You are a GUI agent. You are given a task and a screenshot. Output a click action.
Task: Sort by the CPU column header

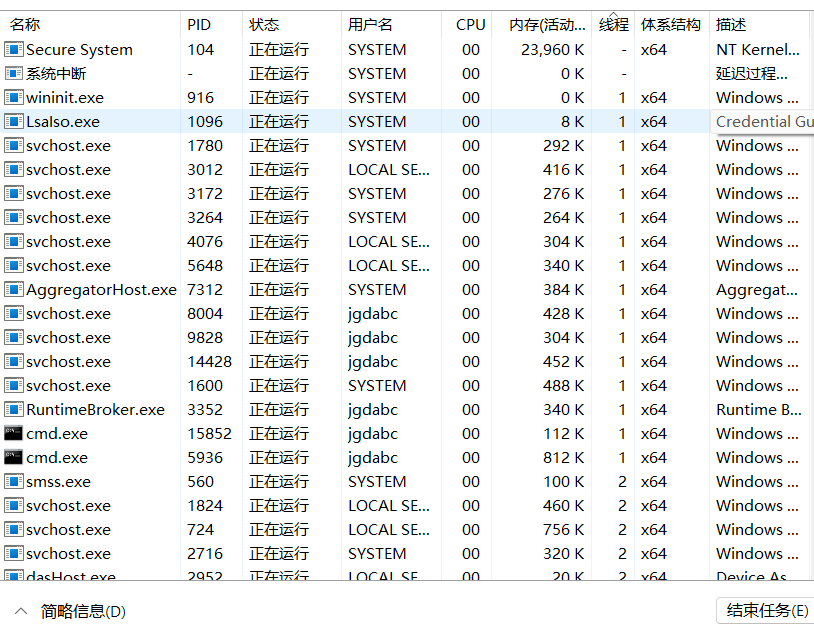click(466, 24)
